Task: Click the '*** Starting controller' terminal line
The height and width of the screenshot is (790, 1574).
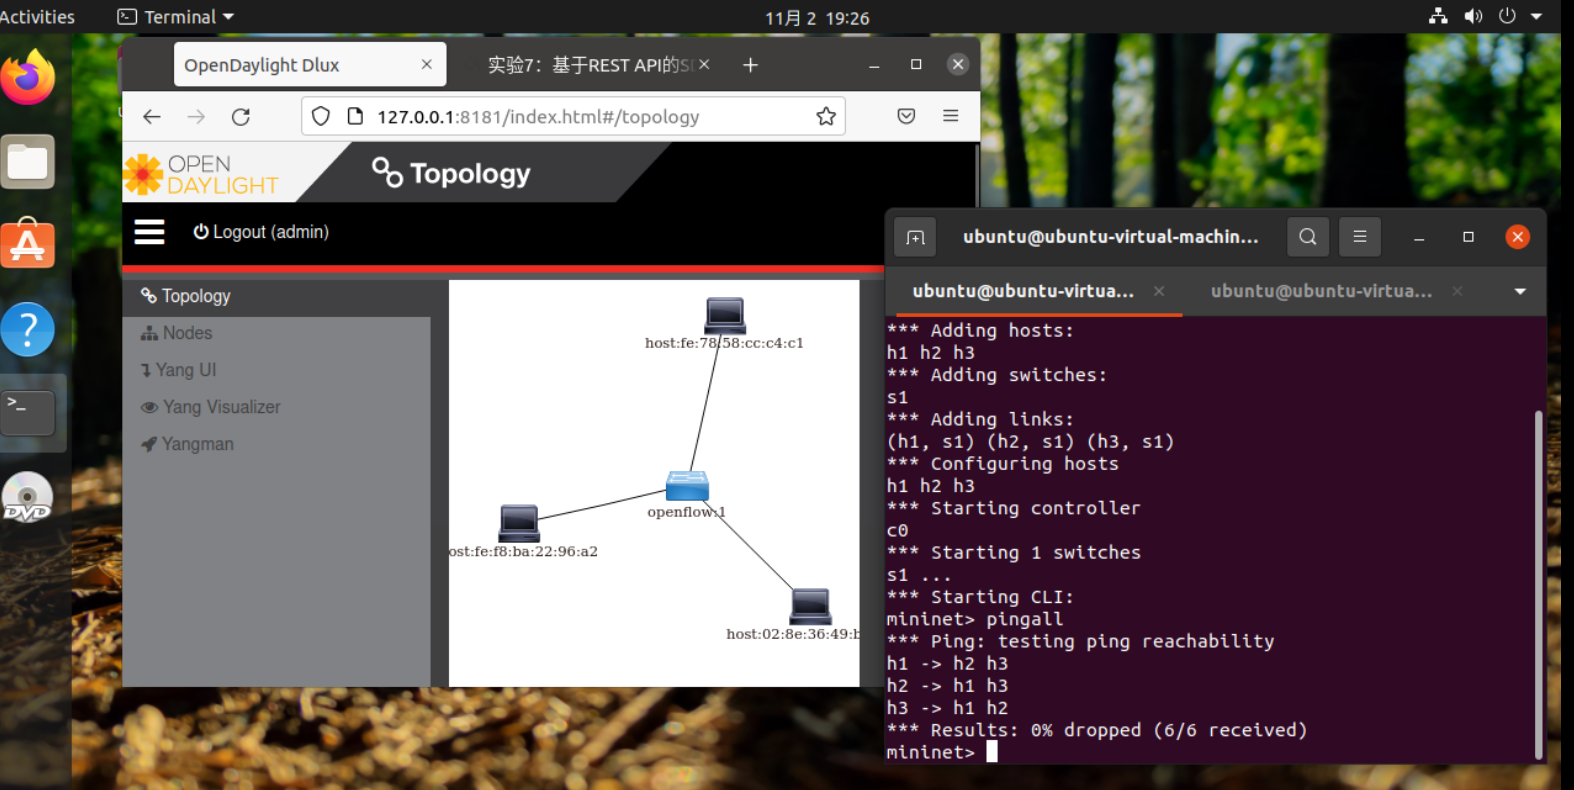Action: (1013, 508)
